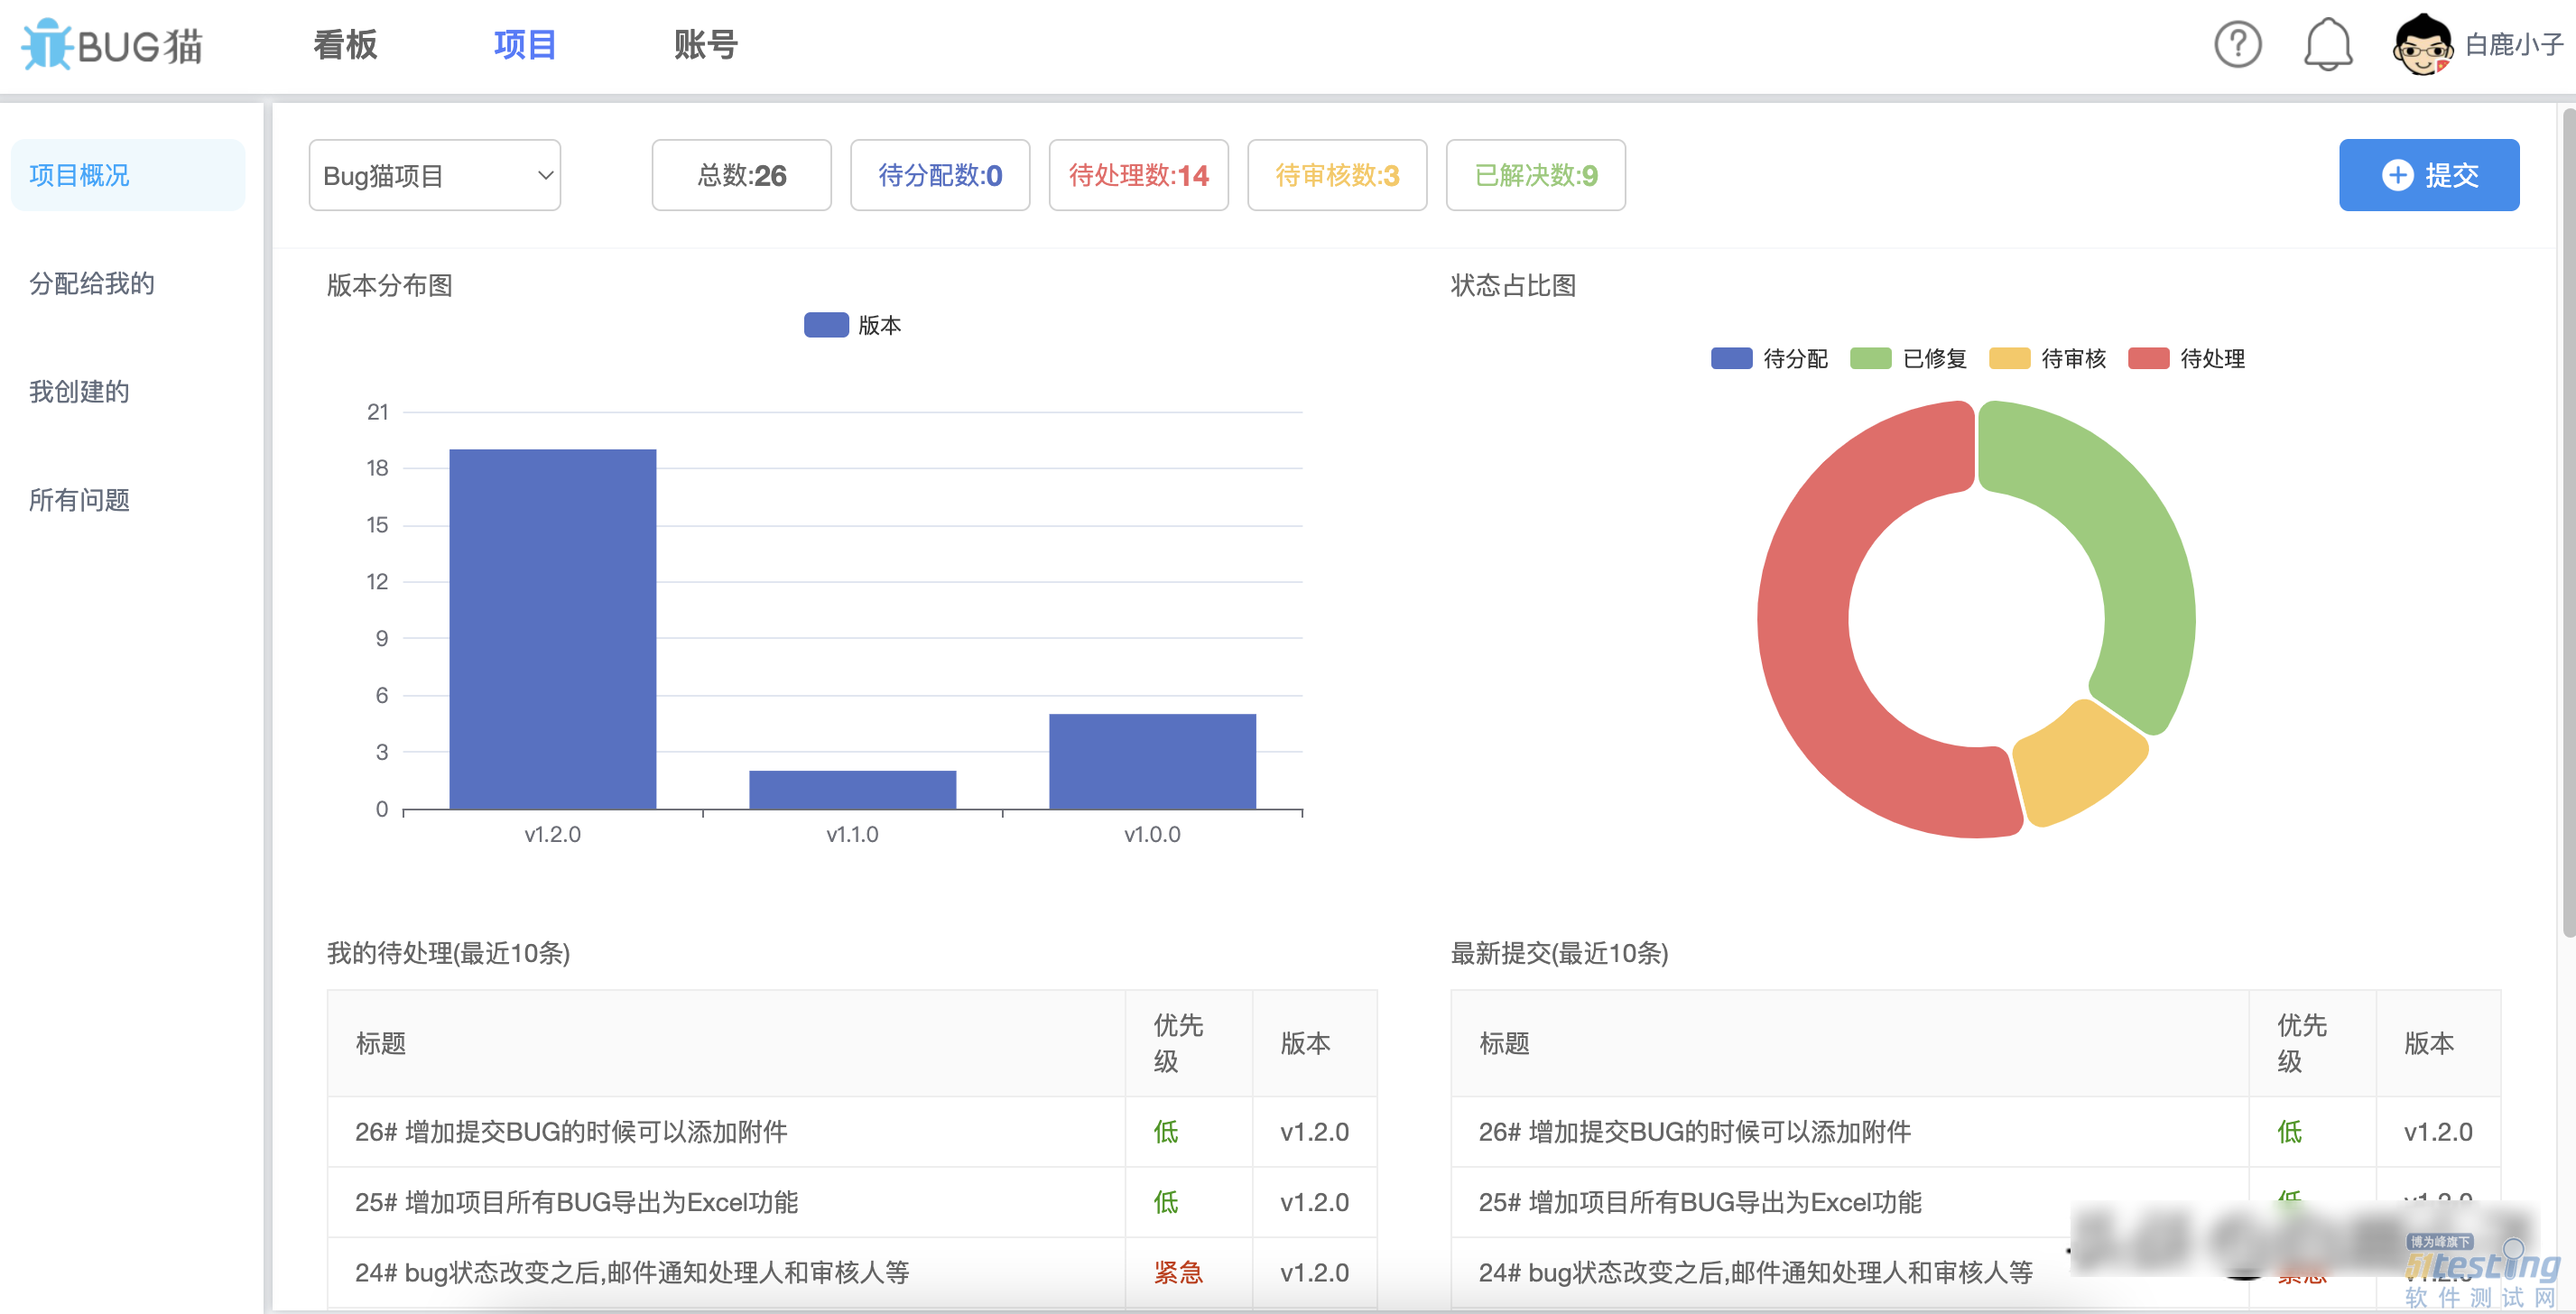Click the 已解决数:9 counter
The height and width of the screenshot is (1314, 2576).
[x=1535, y=175]
